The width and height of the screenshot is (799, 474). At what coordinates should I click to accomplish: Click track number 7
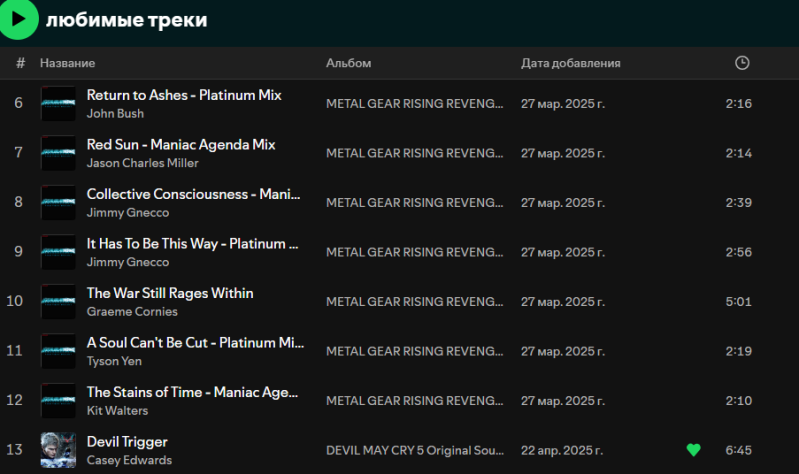click(x=18, y=152)
